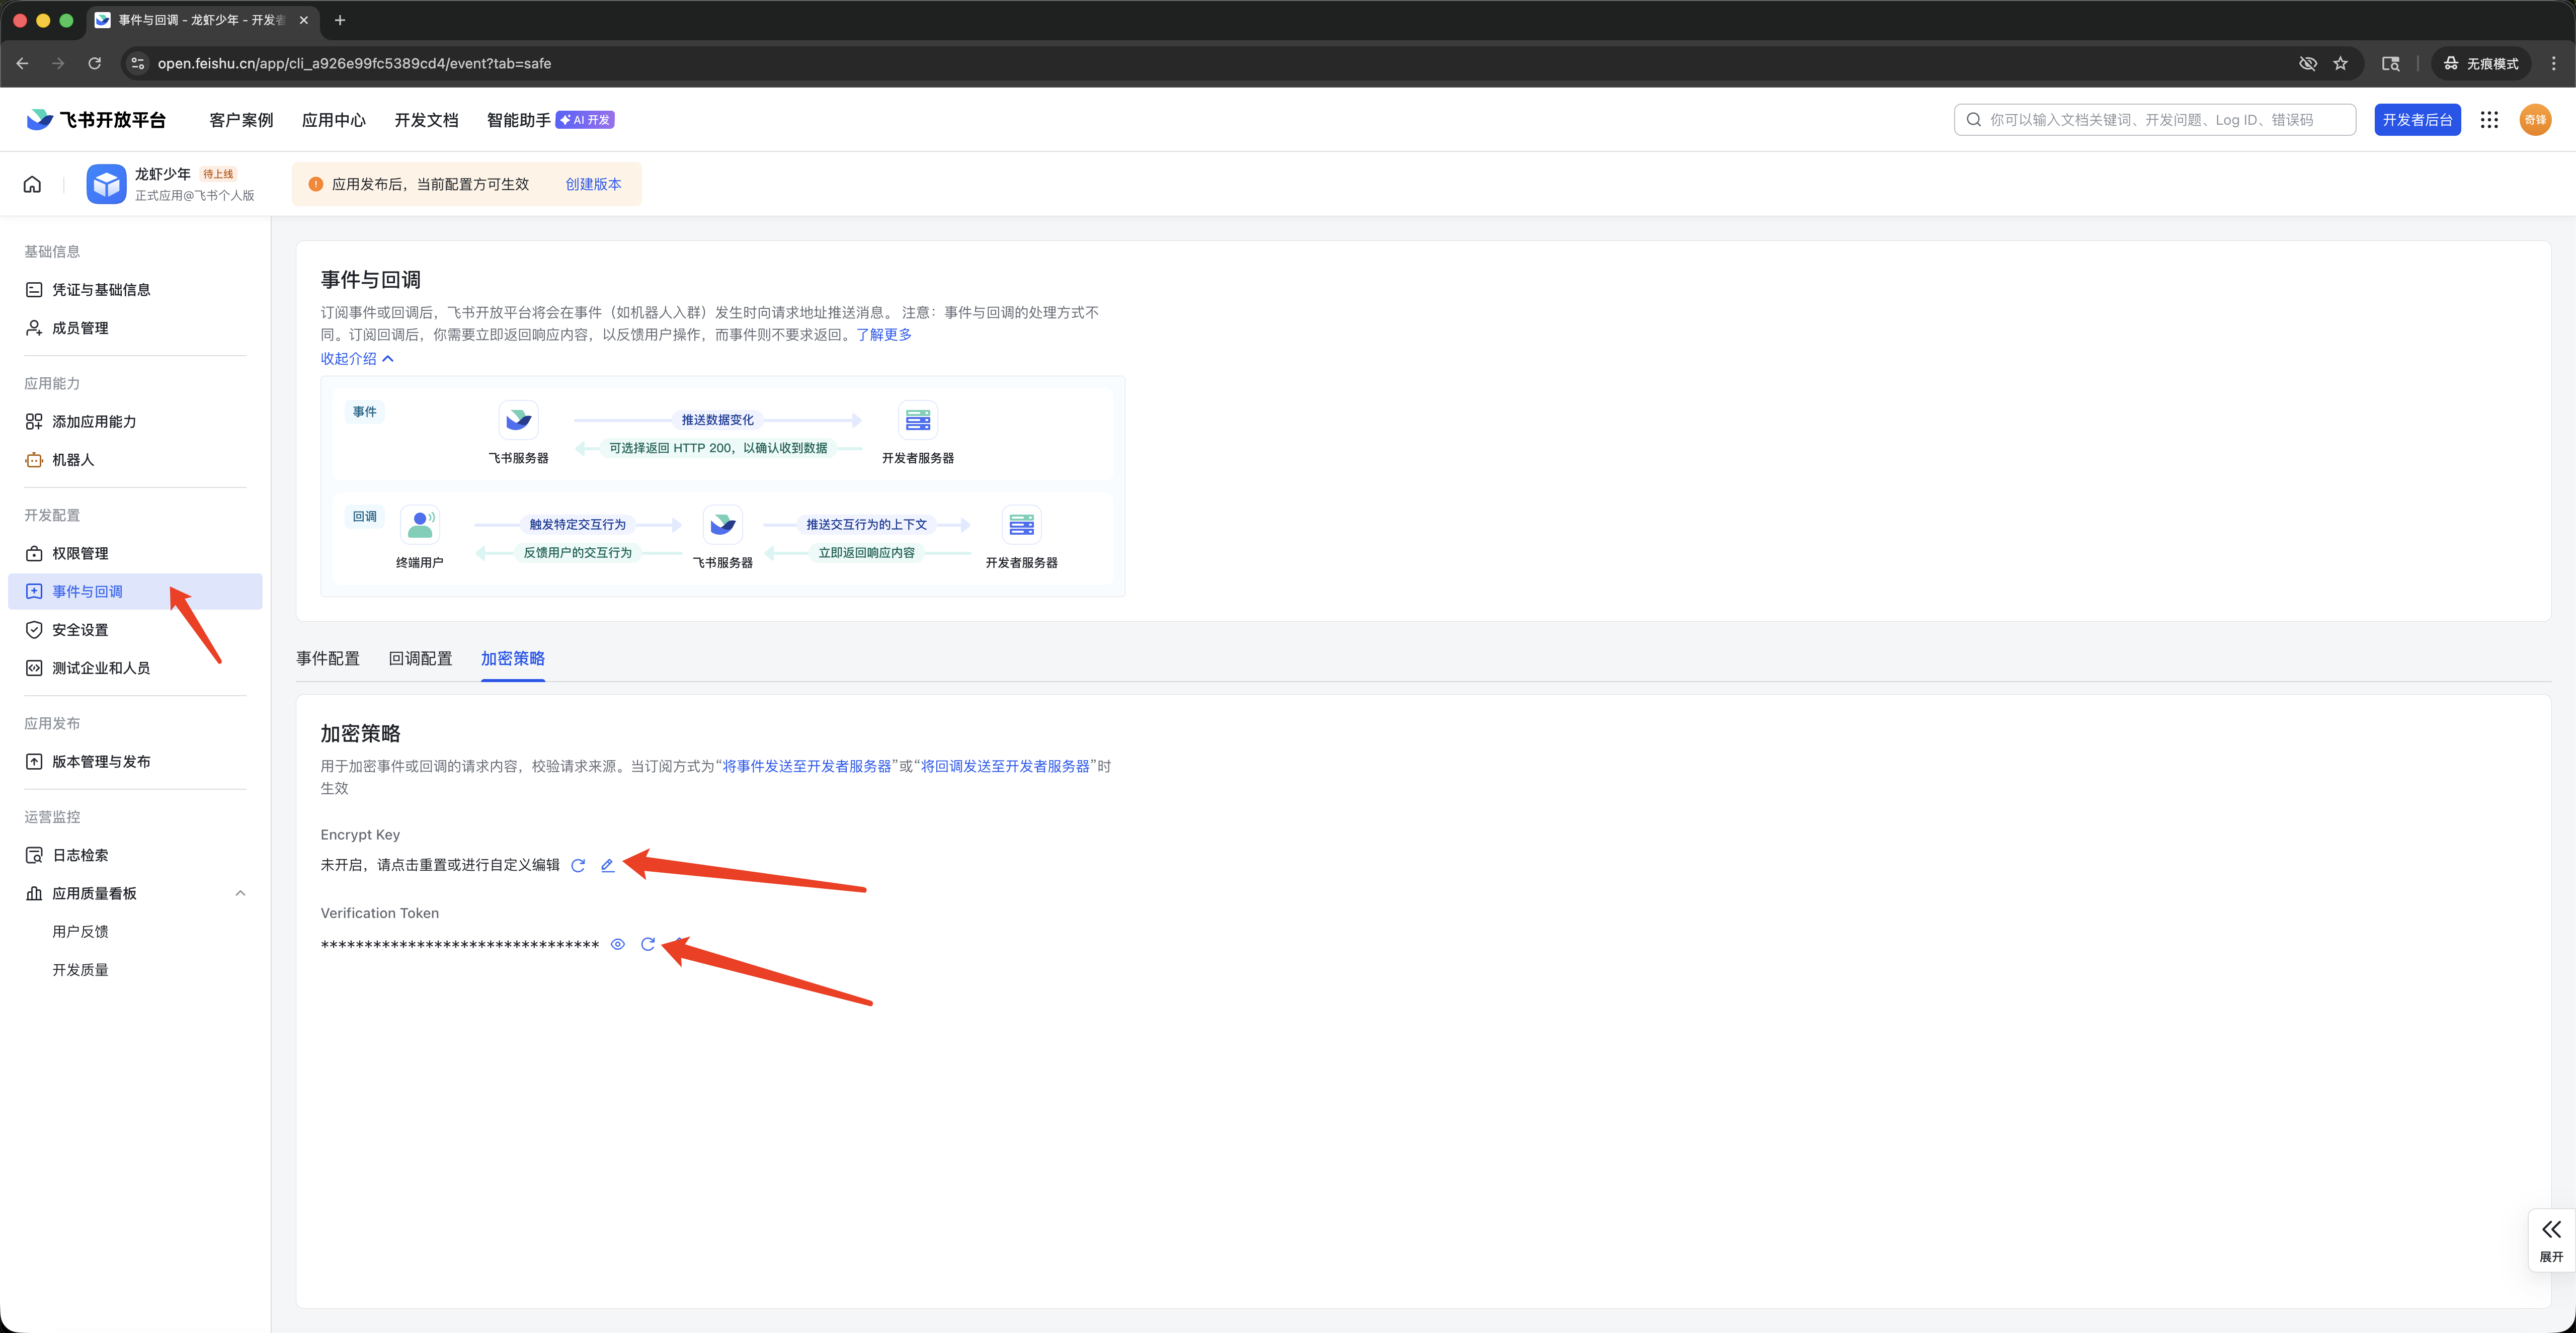Collapse 应用质量看板 sidebar group
This screenshot has height=1333, width=2576.
240,893
